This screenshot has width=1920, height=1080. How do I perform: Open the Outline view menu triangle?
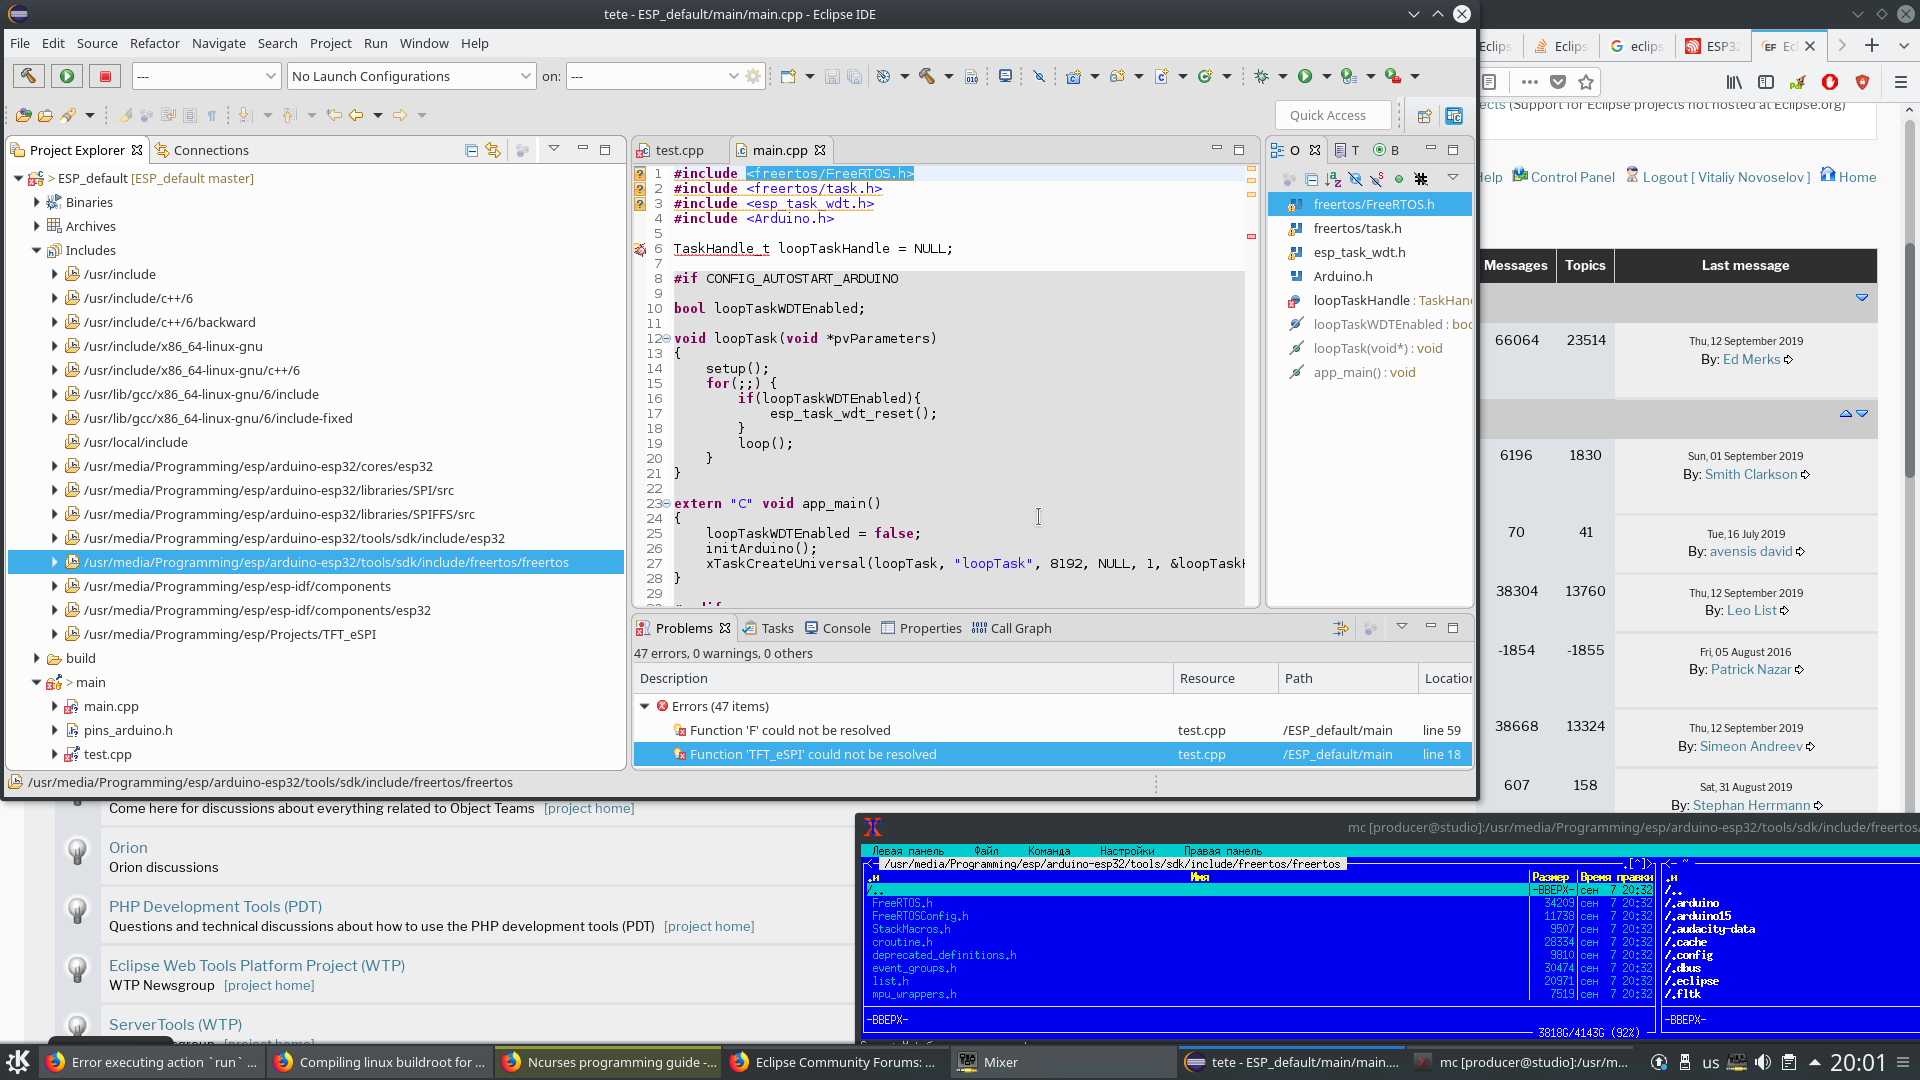[1453, 177]
